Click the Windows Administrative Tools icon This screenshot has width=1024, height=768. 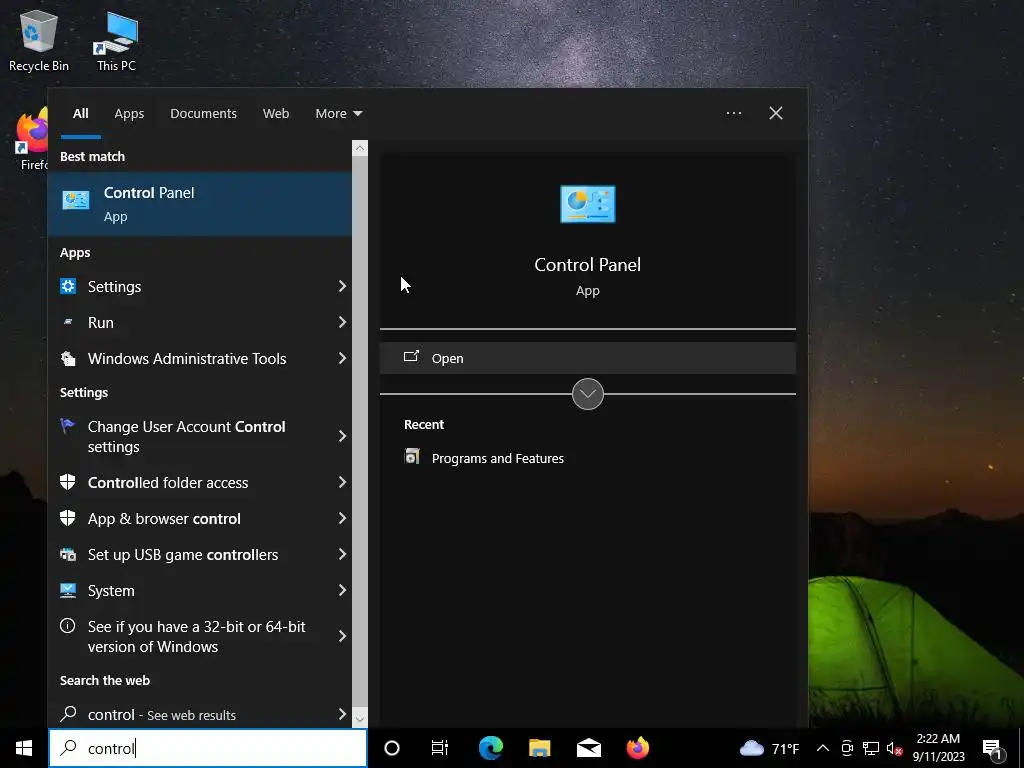[x=68, y=358]
